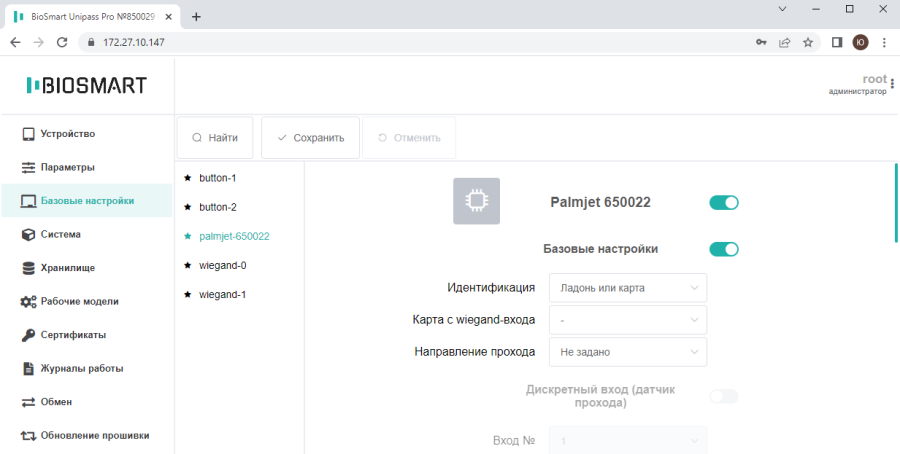The width and height of the screenshot is (900, 454).
Task: Toggle the Дискретный вход датчик прохода switch
Action: point(724,396)
